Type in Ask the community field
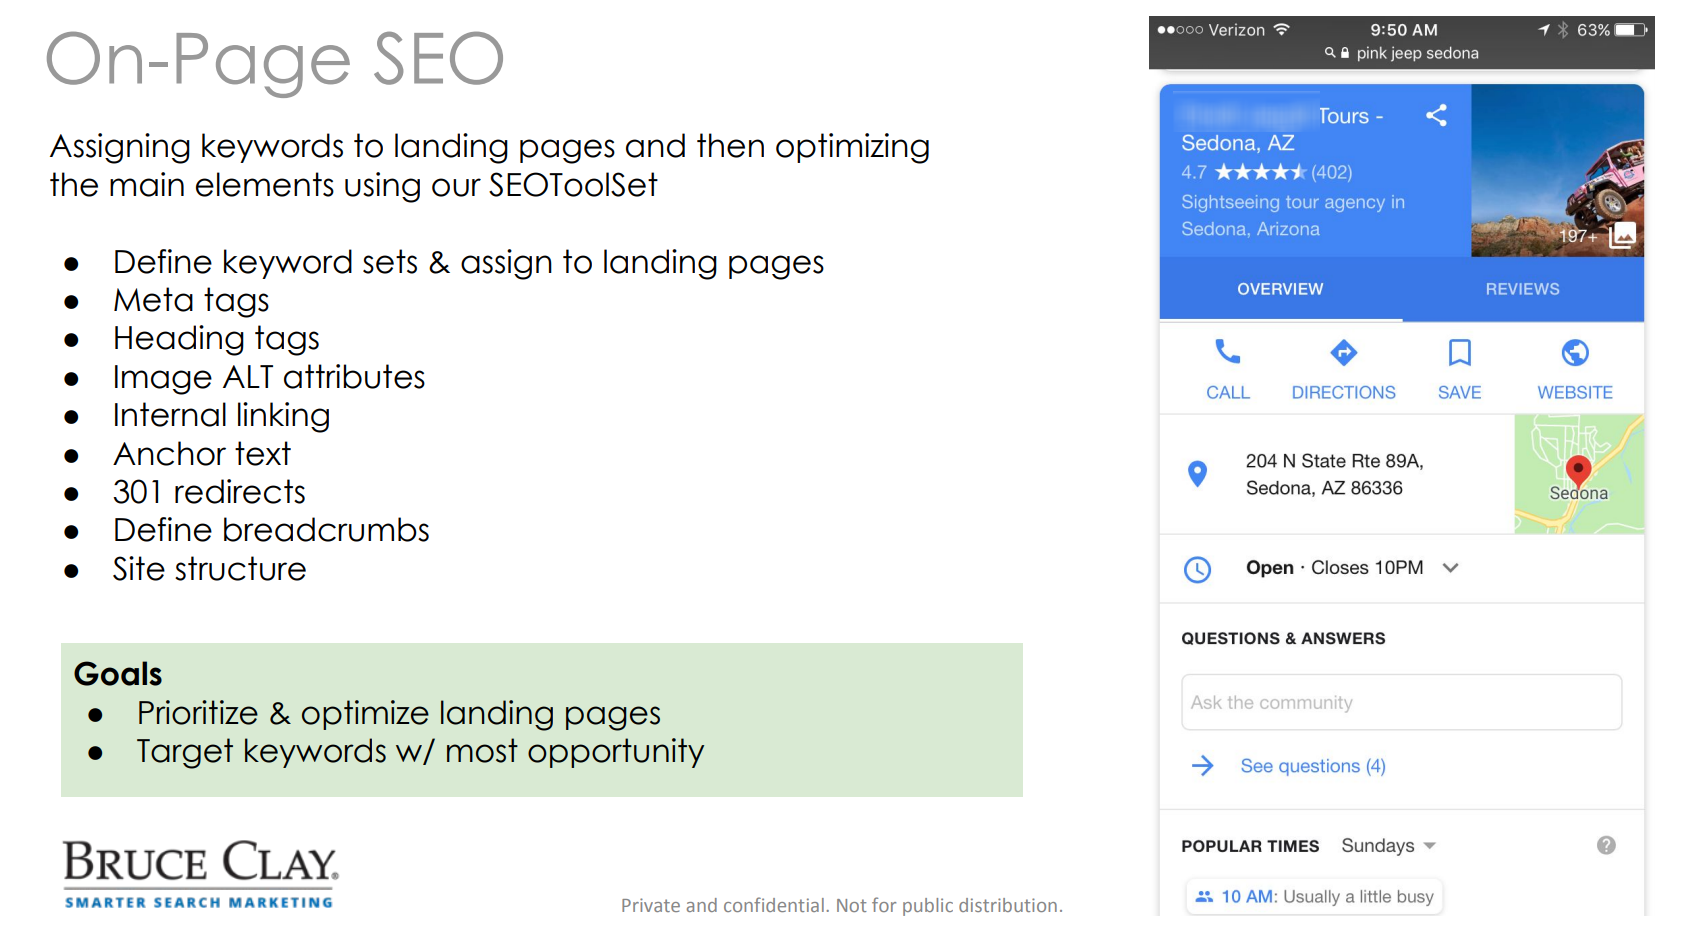The image size is (1688, 946). (1400, 703)
